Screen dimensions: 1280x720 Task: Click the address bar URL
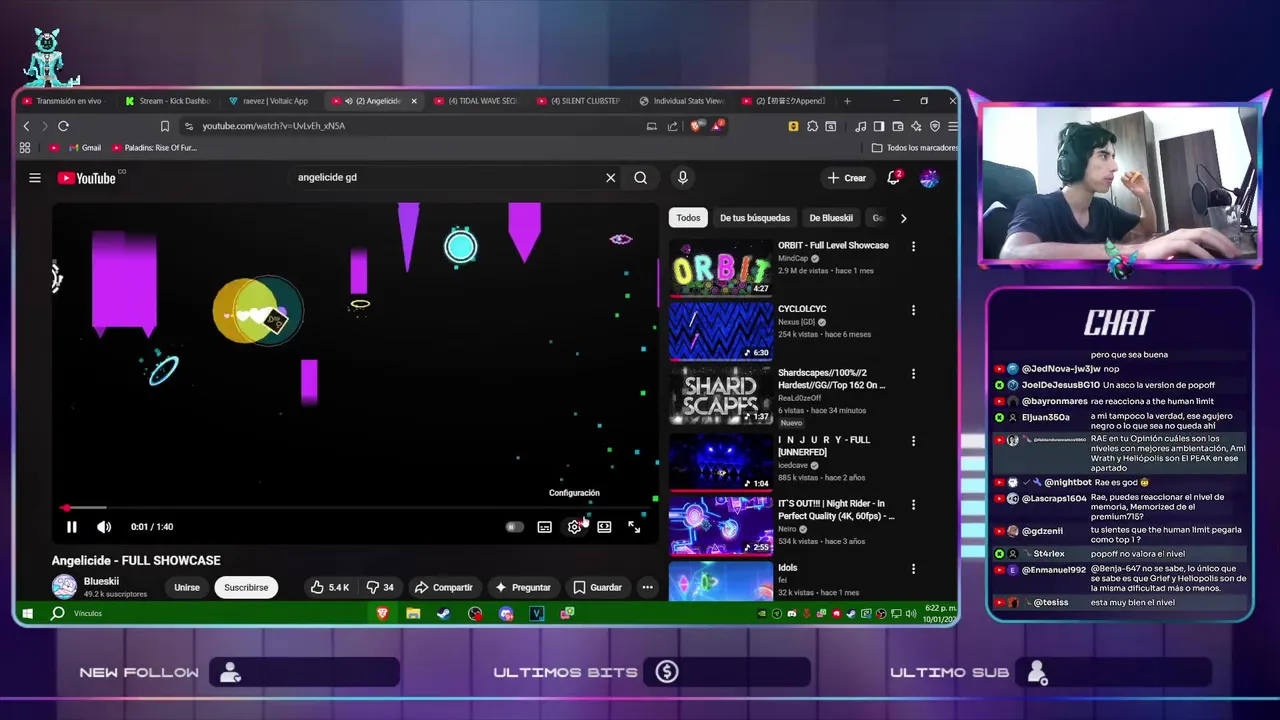coord(273,126)
